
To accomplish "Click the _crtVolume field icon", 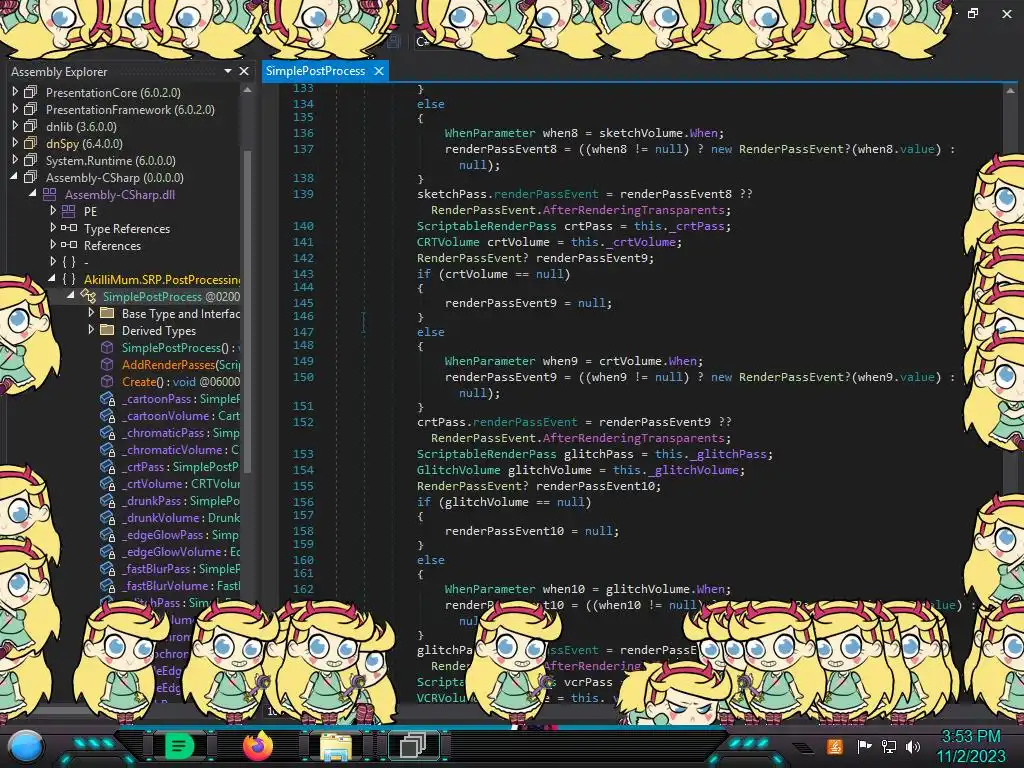I will coord(107,484).
